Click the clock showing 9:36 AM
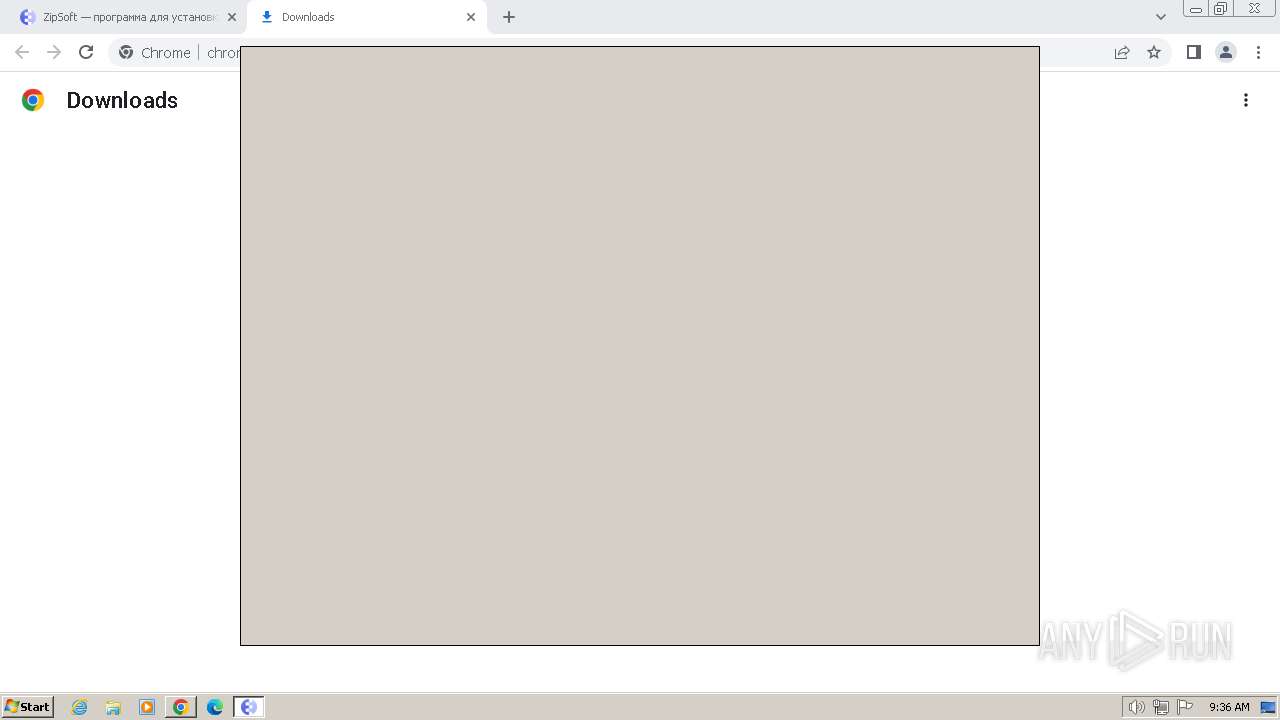The width and height of the screenshot is (1280, 720). click(x=1229, y=707)
